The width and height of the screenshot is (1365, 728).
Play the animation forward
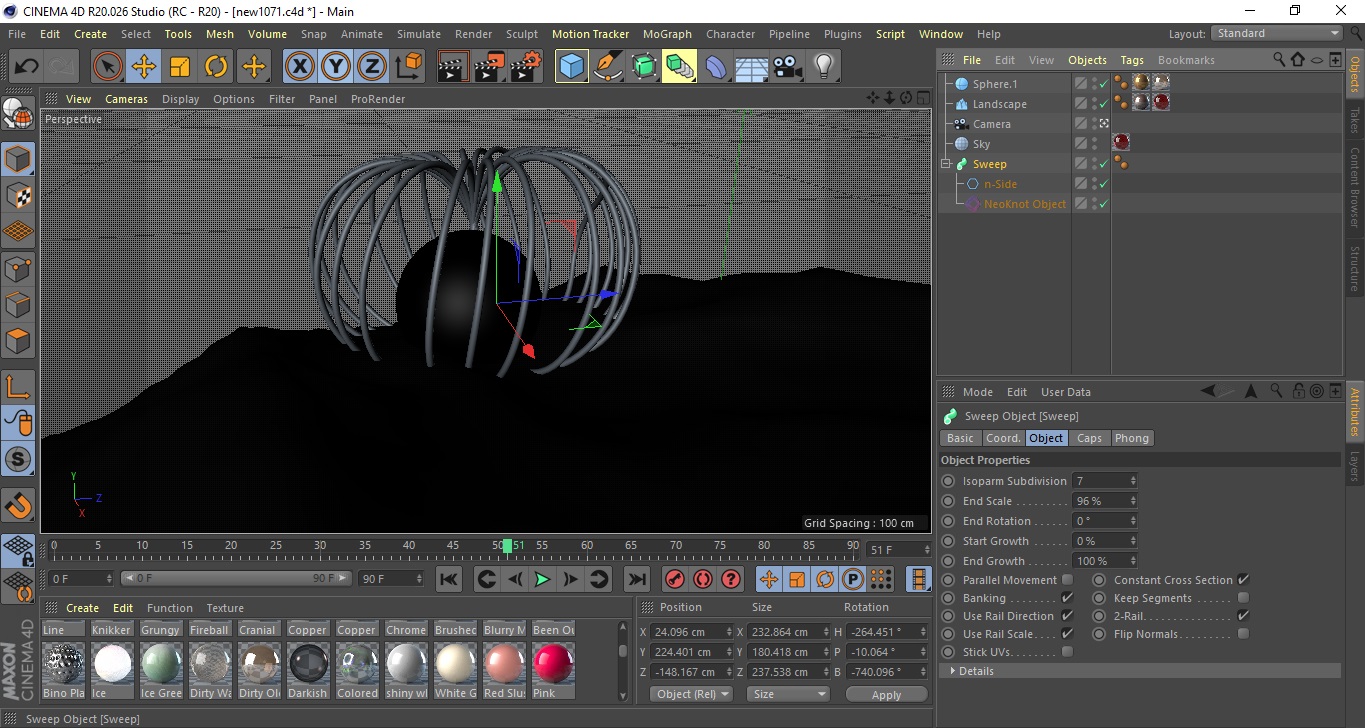point(542,579)
